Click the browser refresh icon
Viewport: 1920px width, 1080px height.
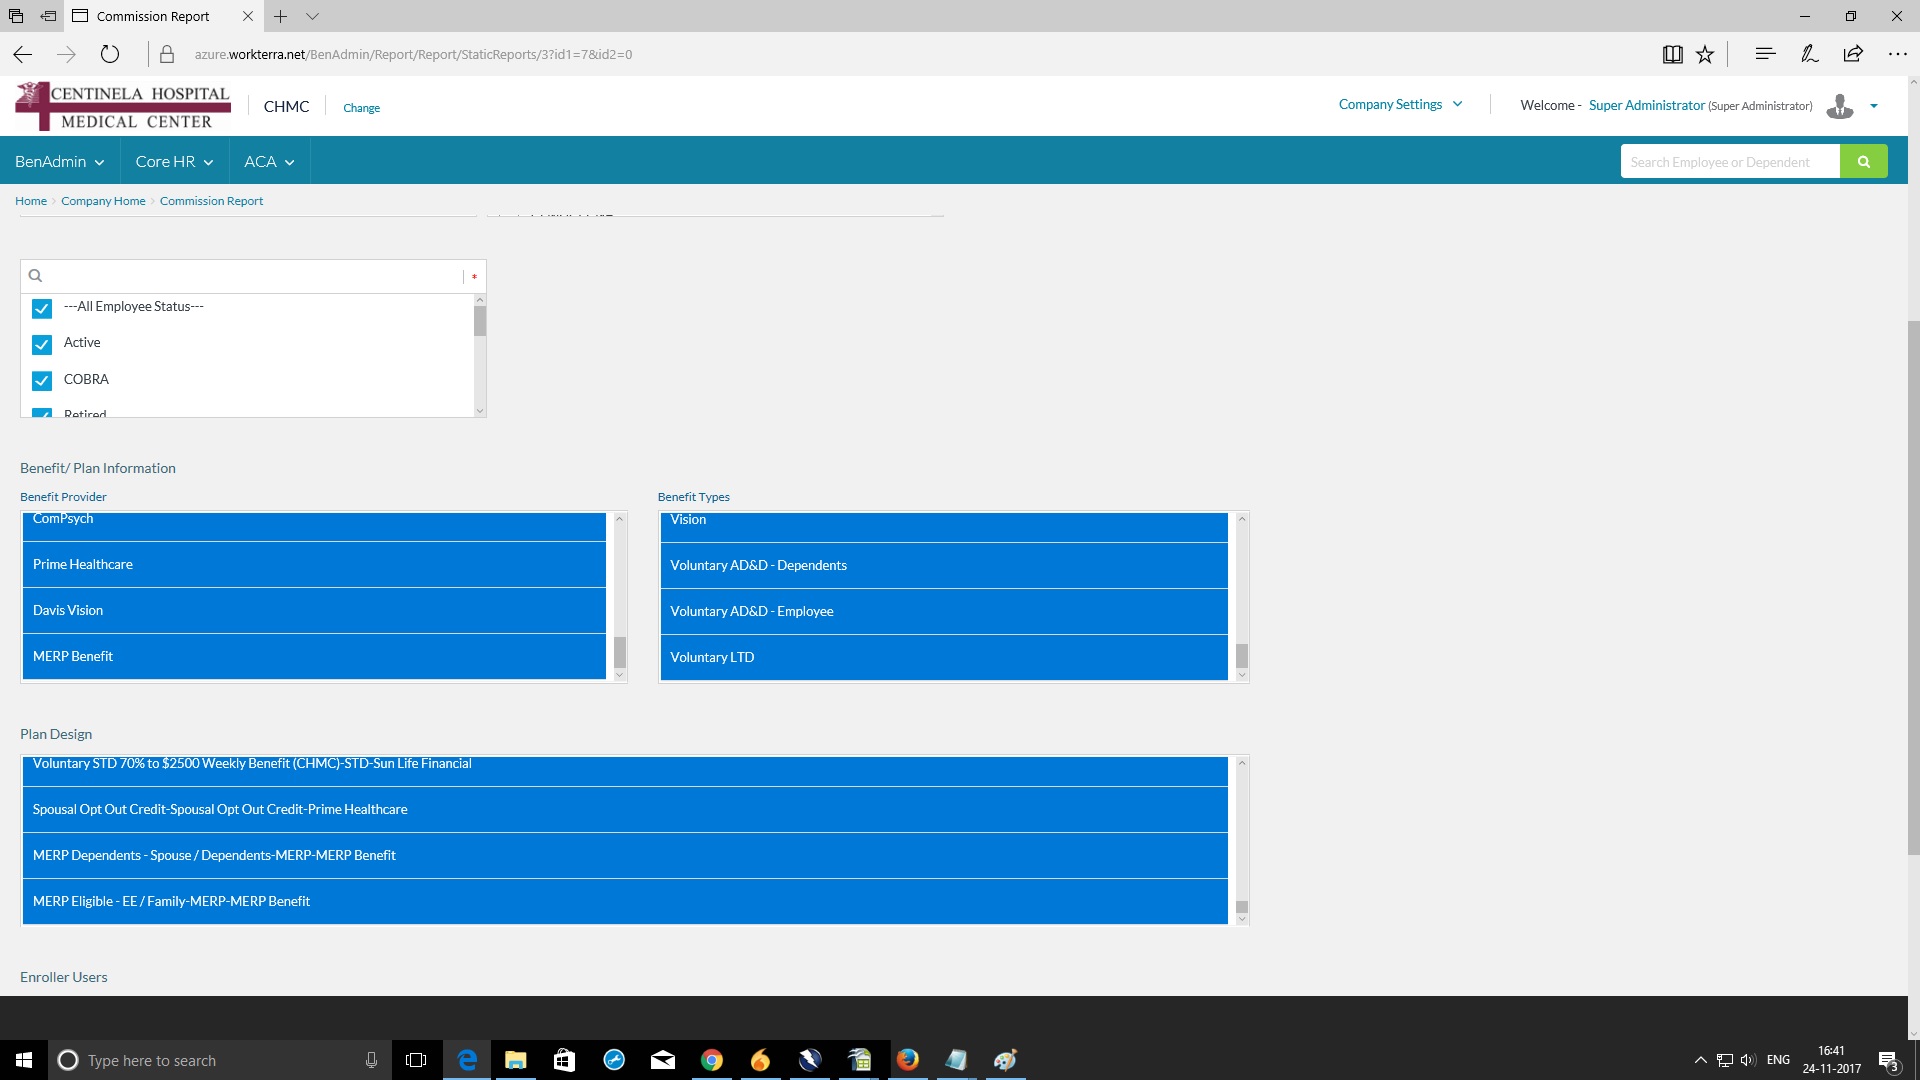110,54
